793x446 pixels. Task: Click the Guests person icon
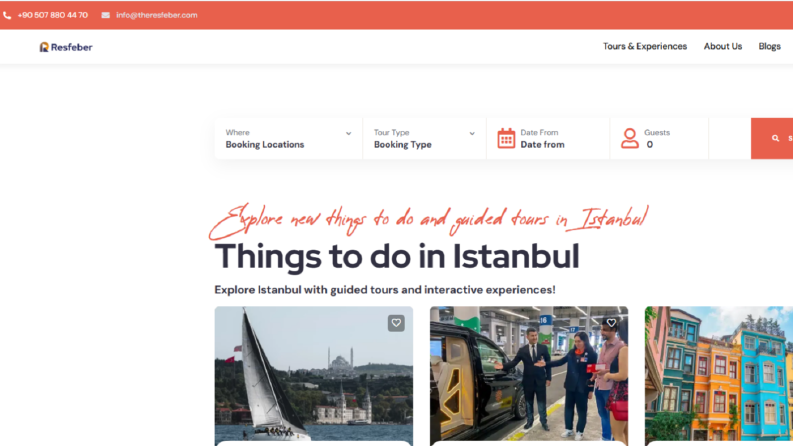pyautogui.click(x=630, y=138)
